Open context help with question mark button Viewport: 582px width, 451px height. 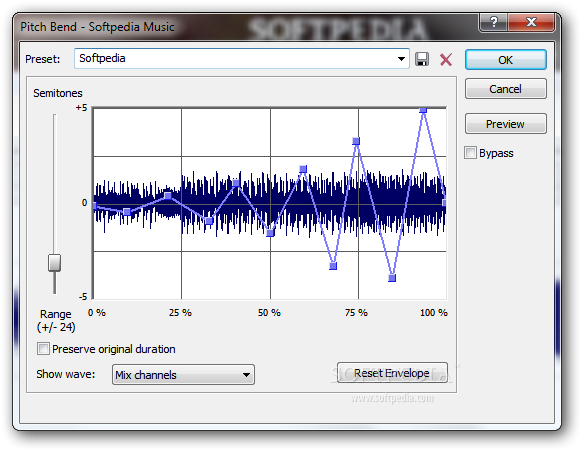point(493,22)
